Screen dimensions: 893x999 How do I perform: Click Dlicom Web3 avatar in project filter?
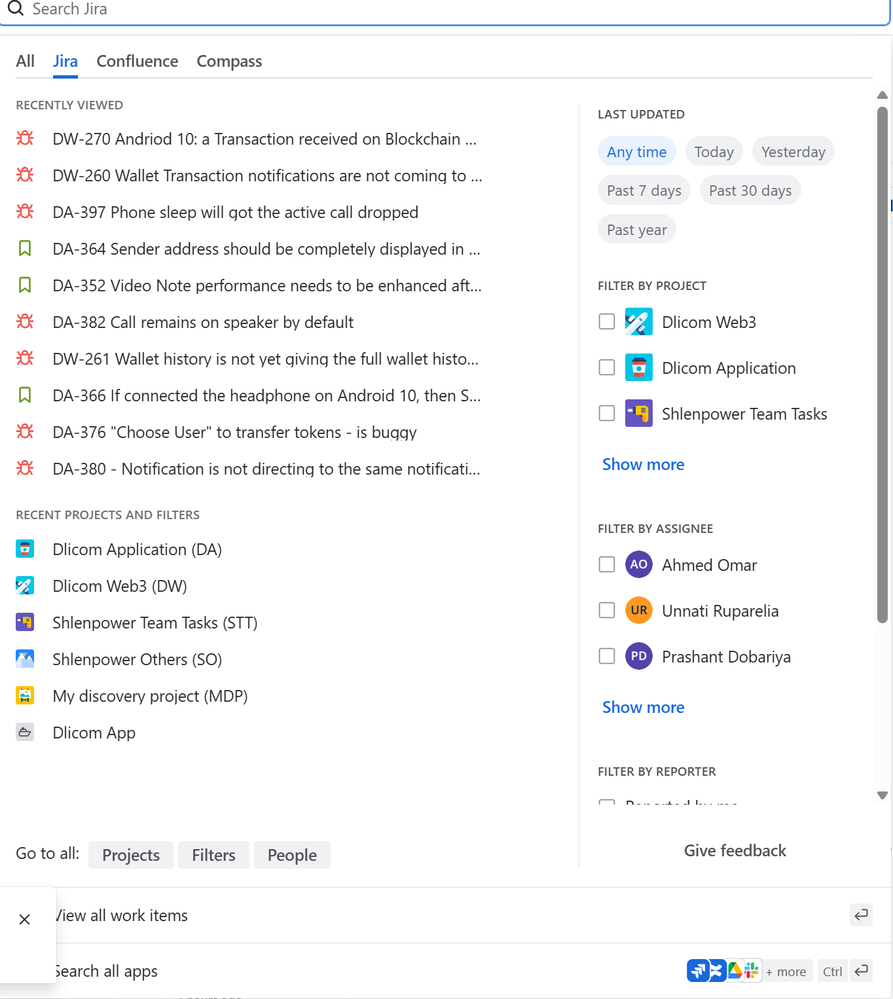(x=638, y=322)
